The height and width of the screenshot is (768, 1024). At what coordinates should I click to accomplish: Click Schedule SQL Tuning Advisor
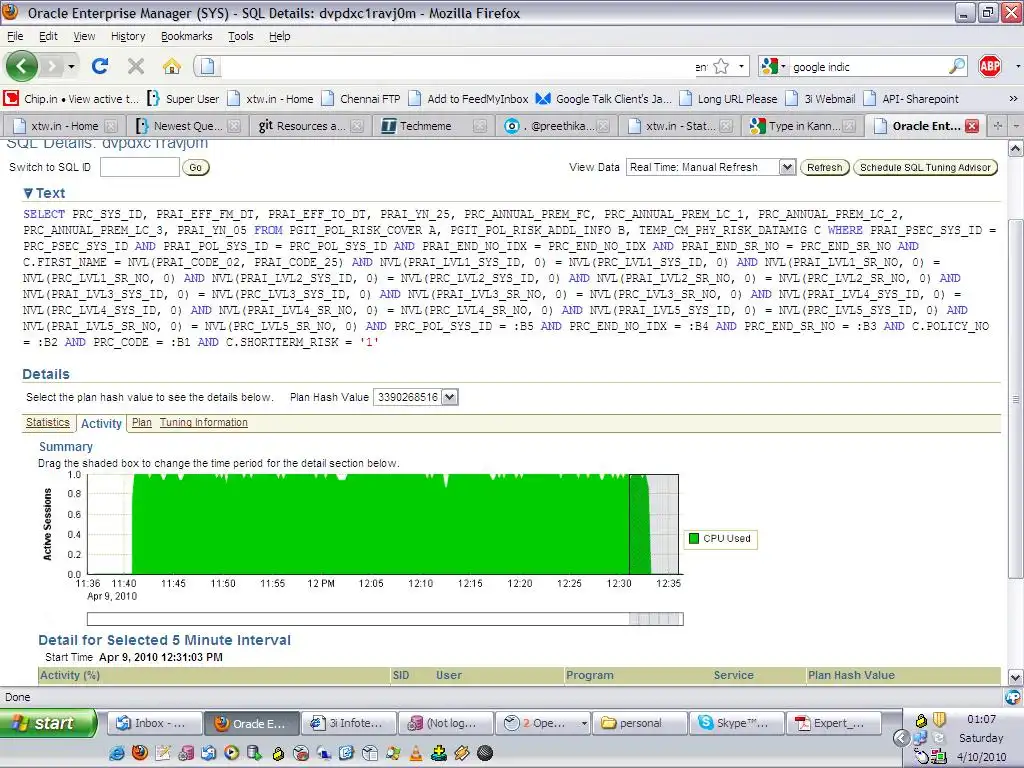(925, 167)
